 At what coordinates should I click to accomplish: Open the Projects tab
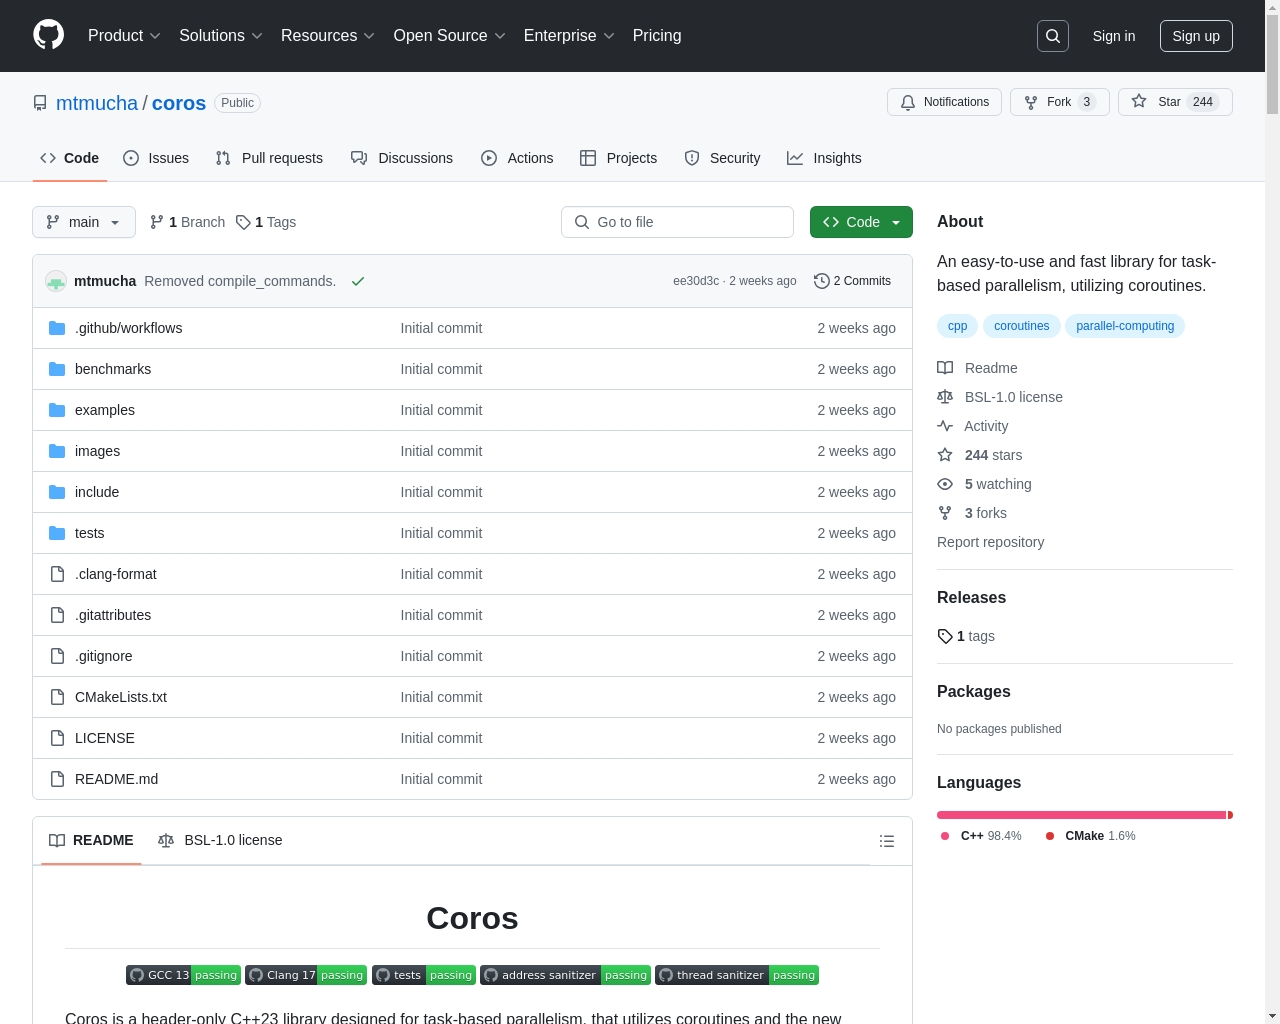(618, 158)
